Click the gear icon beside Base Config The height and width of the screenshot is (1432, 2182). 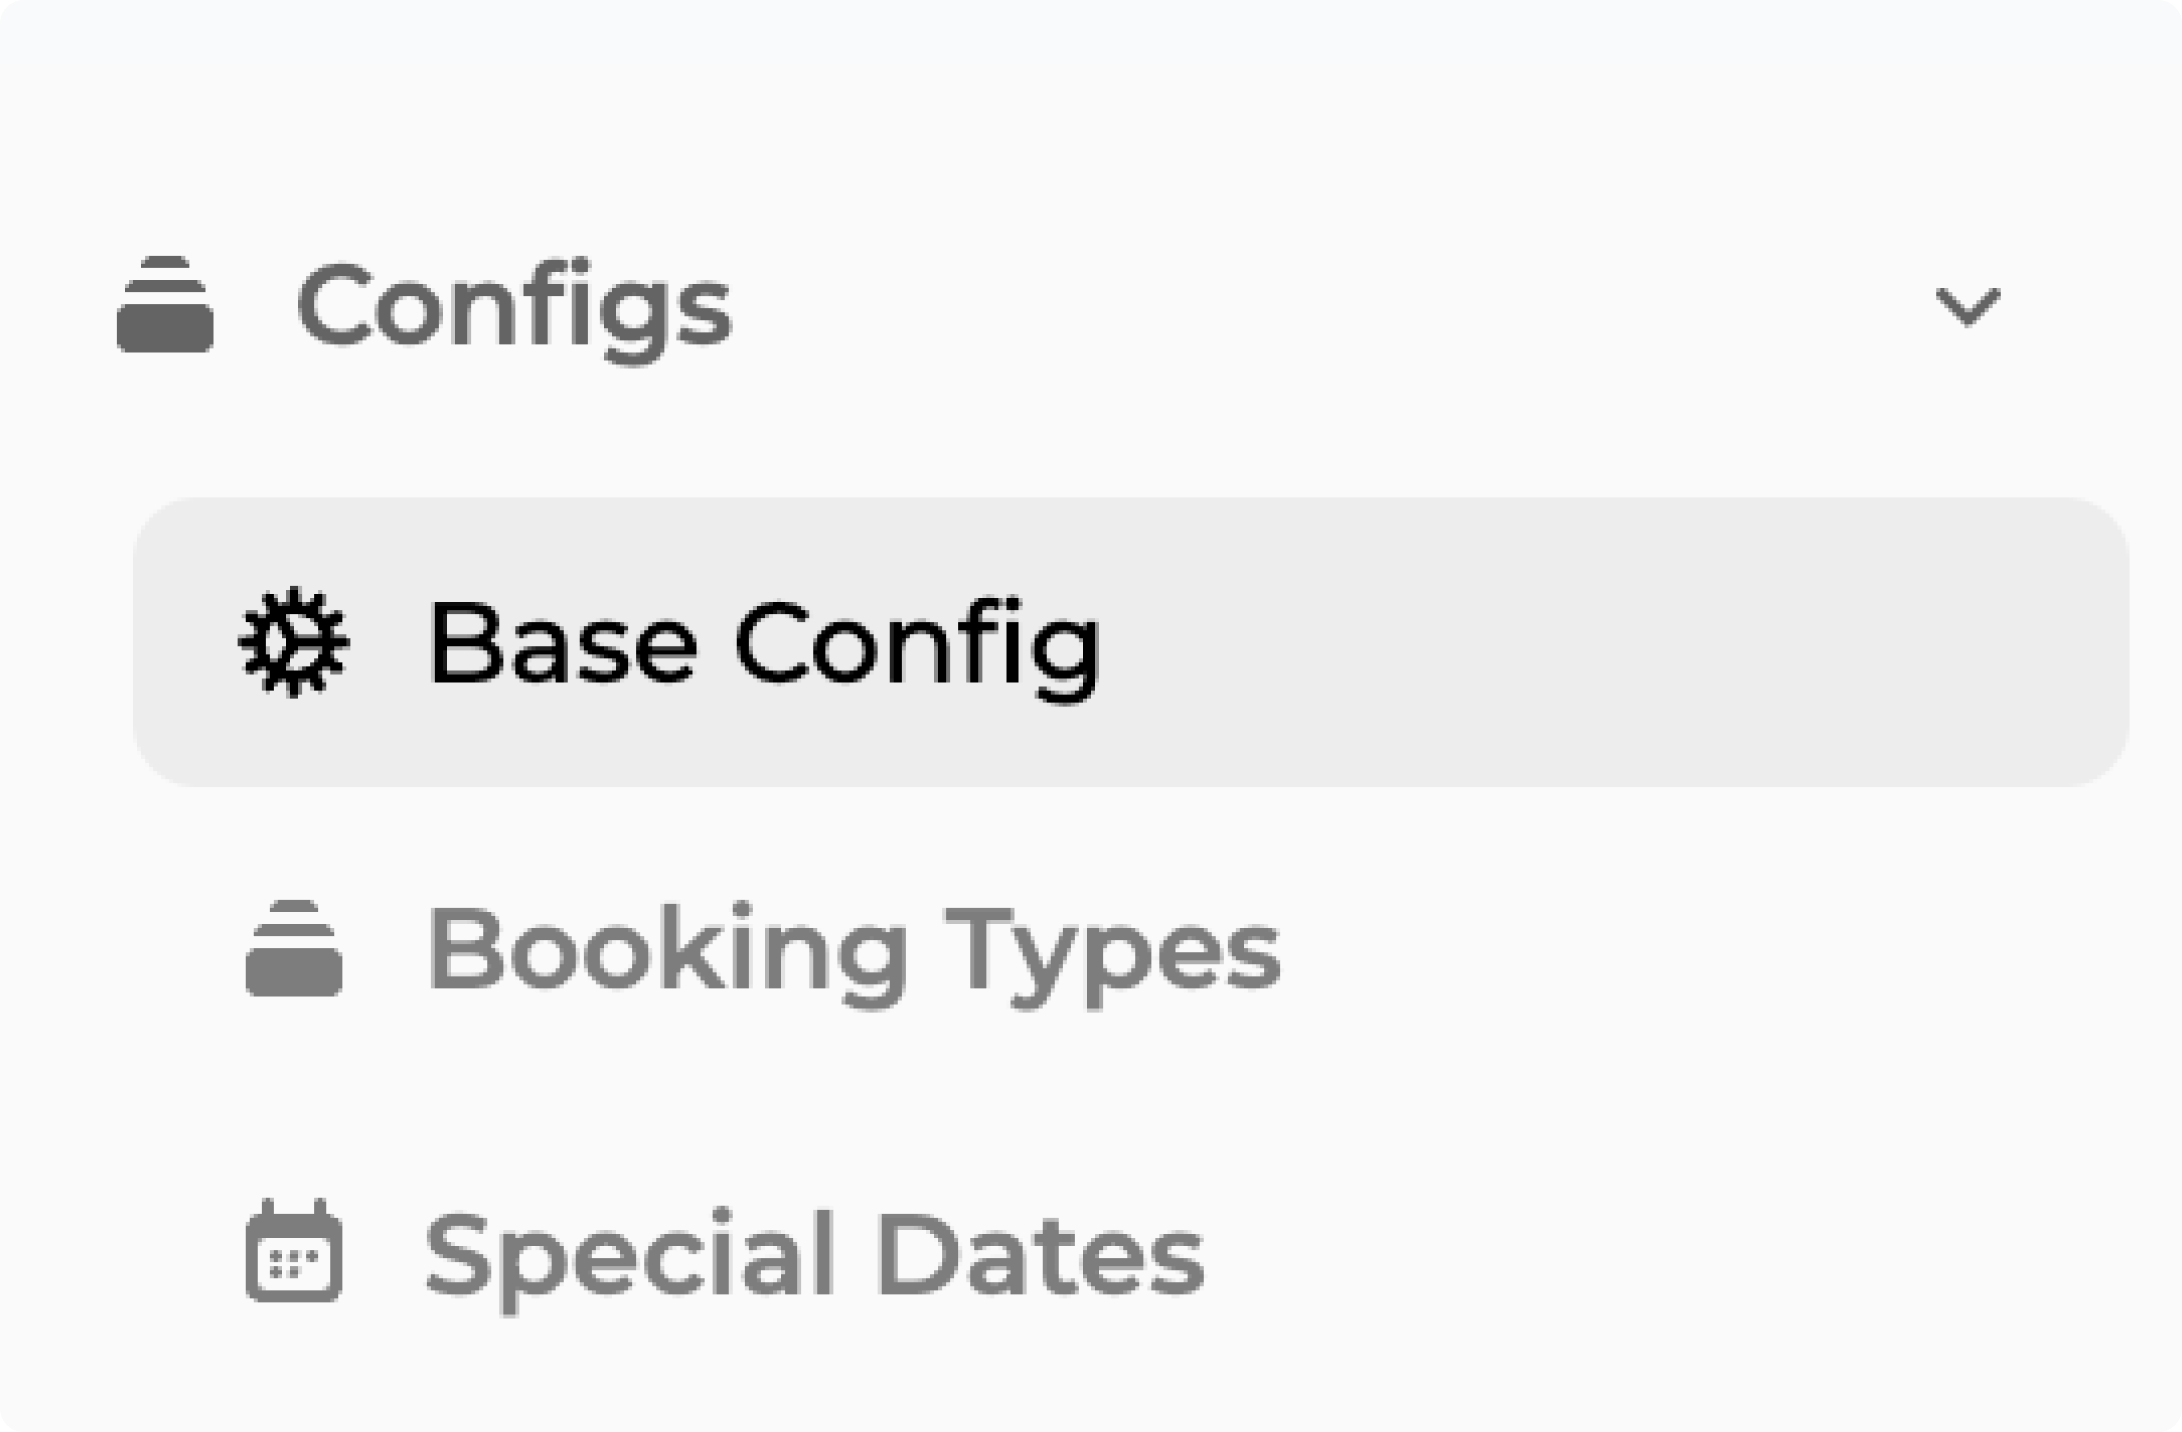pos(294,643)
